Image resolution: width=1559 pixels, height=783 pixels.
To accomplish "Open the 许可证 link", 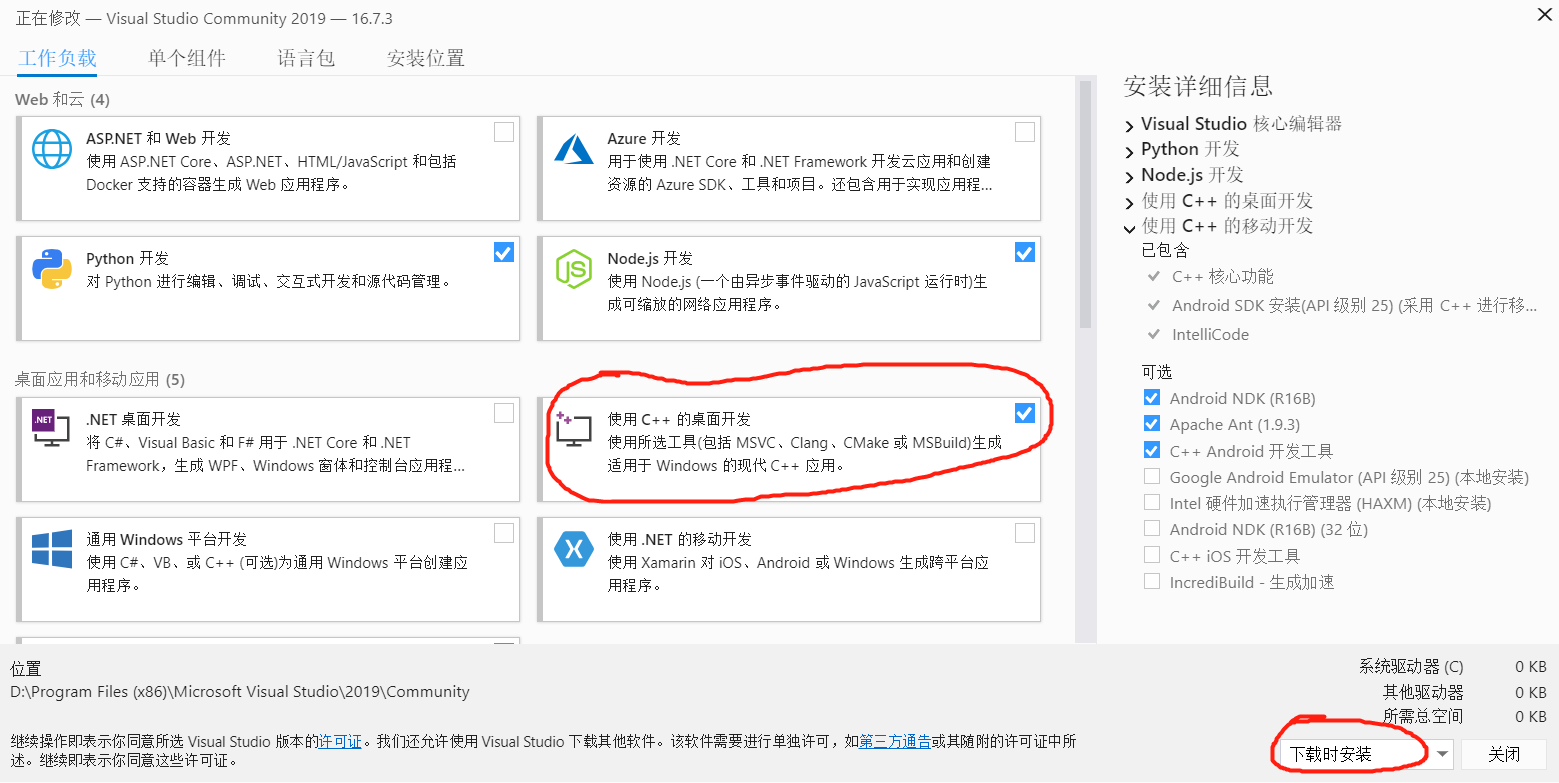I will tap(340, 741).
